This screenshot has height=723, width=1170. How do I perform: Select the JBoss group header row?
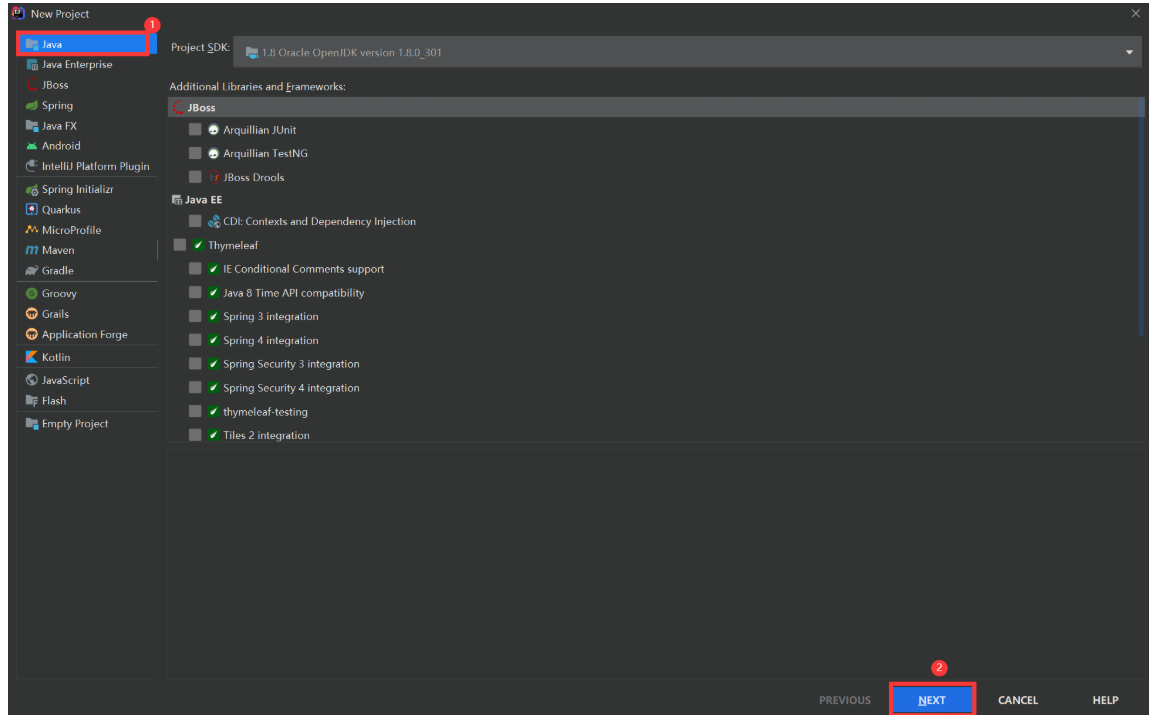click(x=655, y=108)
